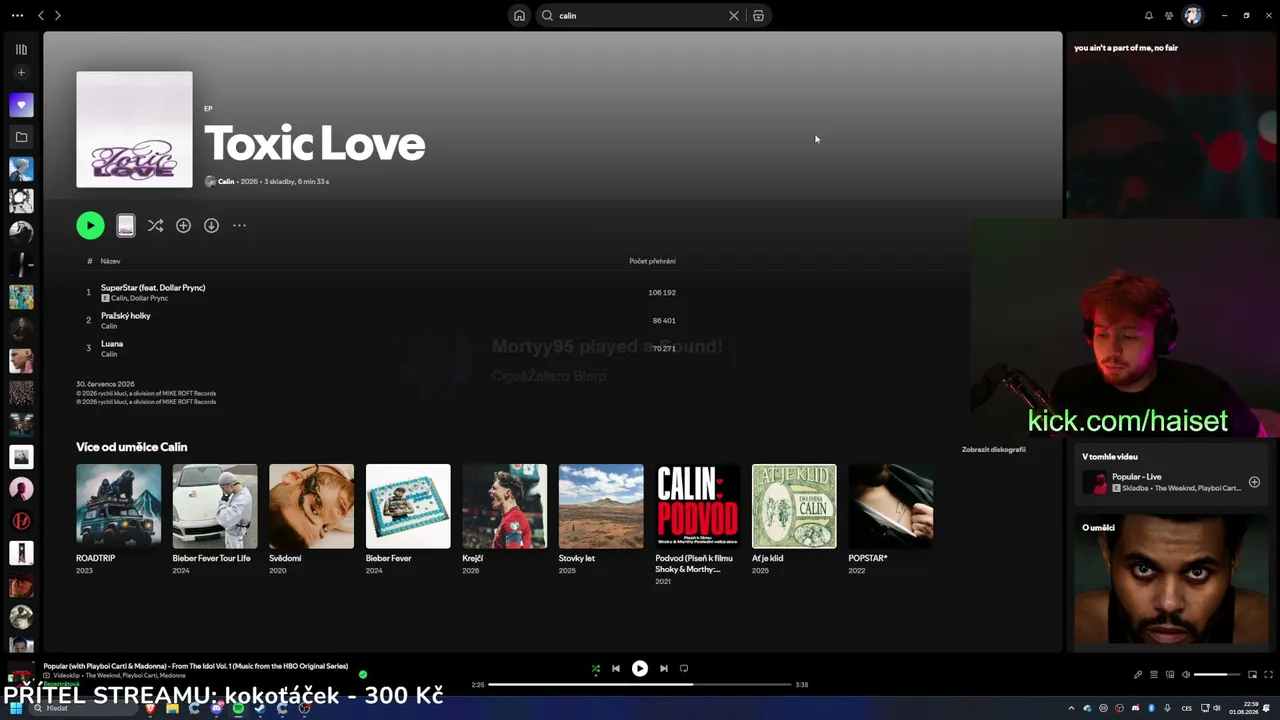1280x720 pixels.
Task: Open Connect to a device
Action: click(1170, 675)
